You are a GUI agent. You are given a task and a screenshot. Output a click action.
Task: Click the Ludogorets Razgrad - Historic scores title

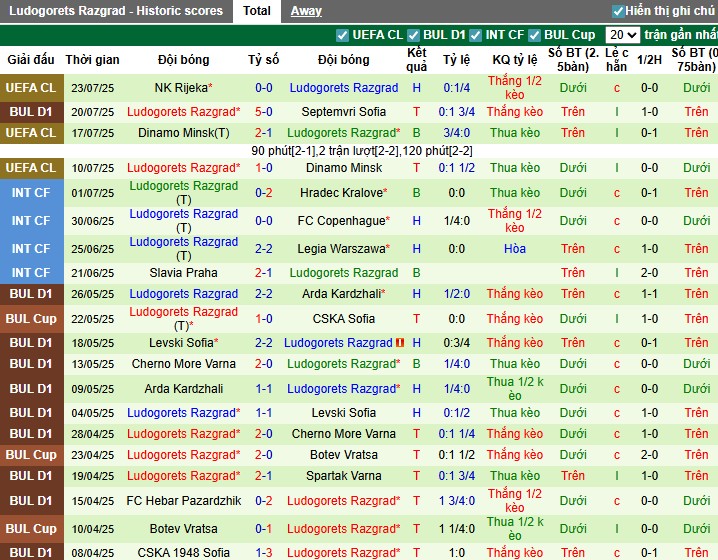pos(116,11)
